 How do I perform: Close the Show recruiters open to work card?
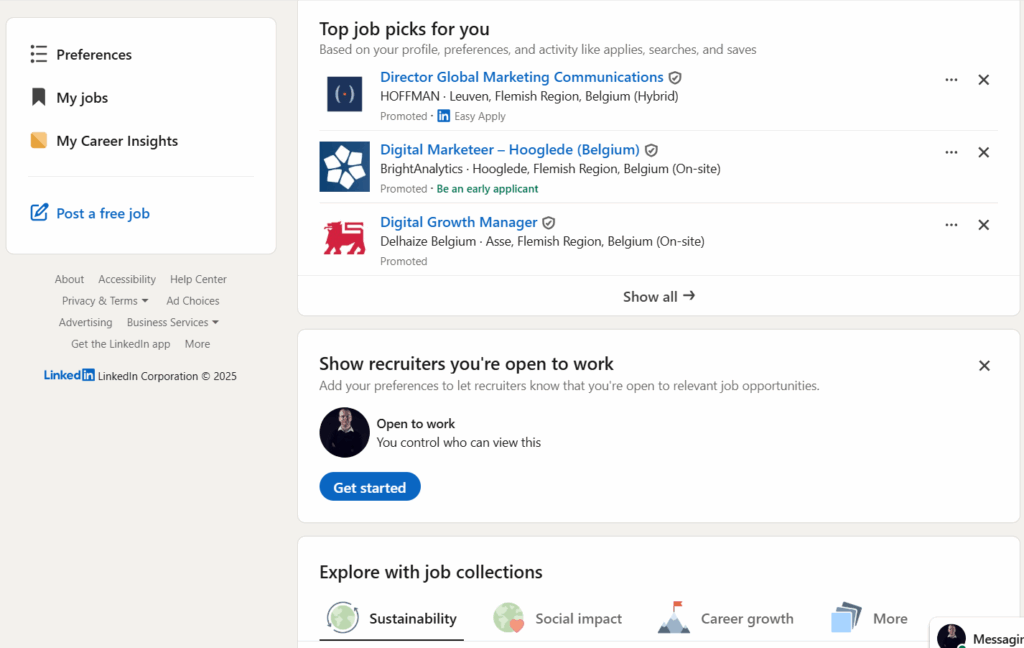click(x=984, y=366)
